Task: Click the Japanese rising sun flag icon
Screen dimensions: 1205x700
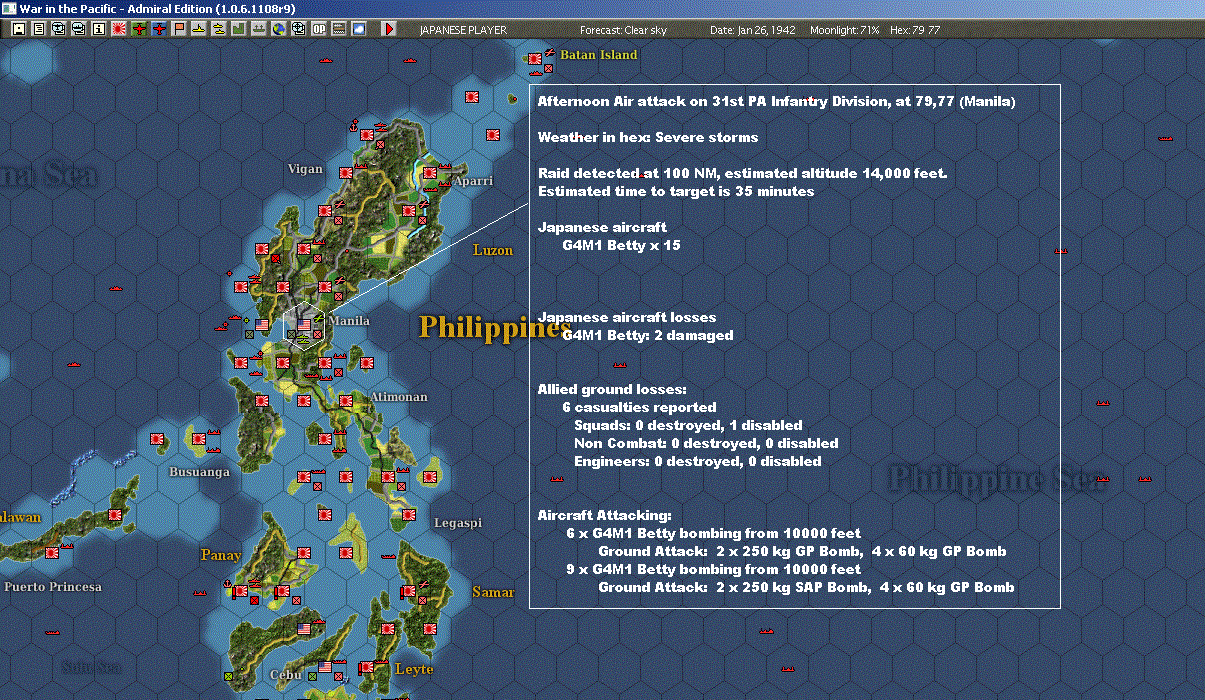Action: coord(119,29)
